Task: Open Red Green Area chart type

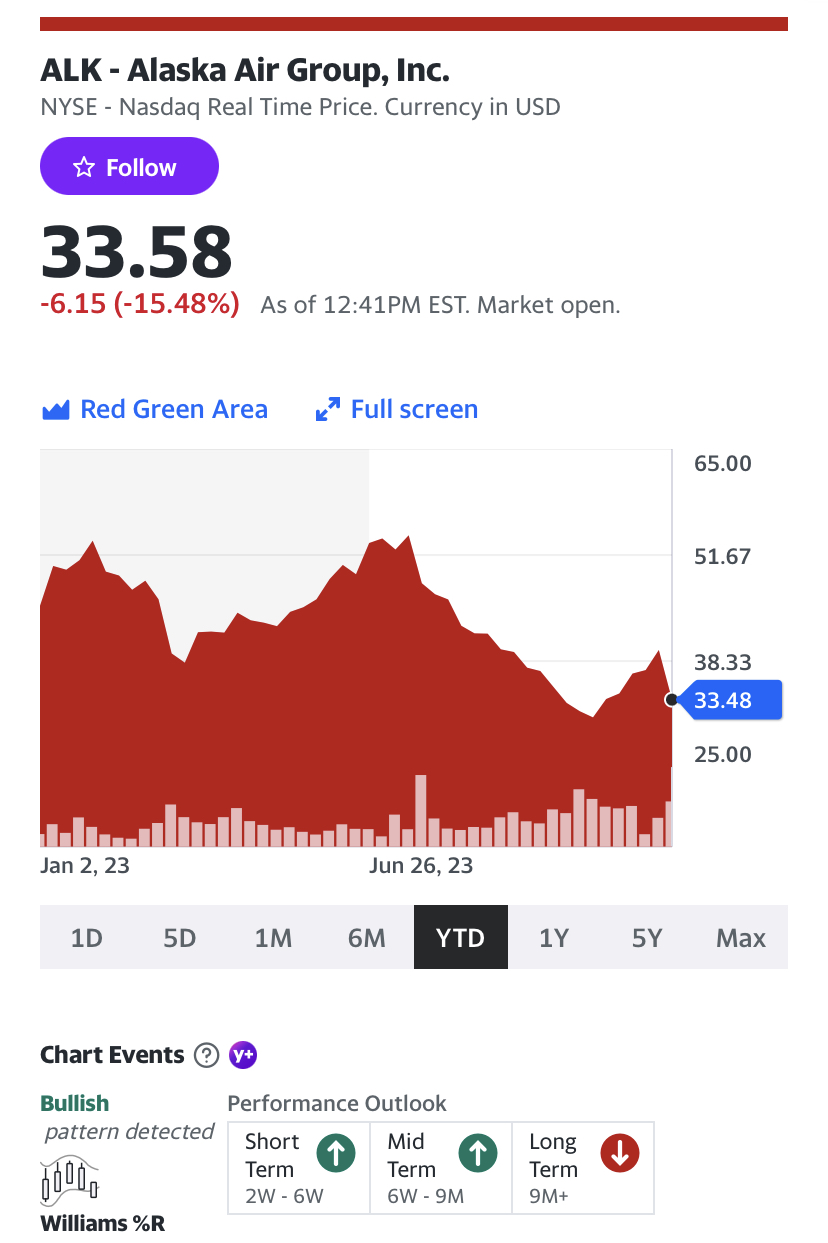Action: click(x=155, y=410)
